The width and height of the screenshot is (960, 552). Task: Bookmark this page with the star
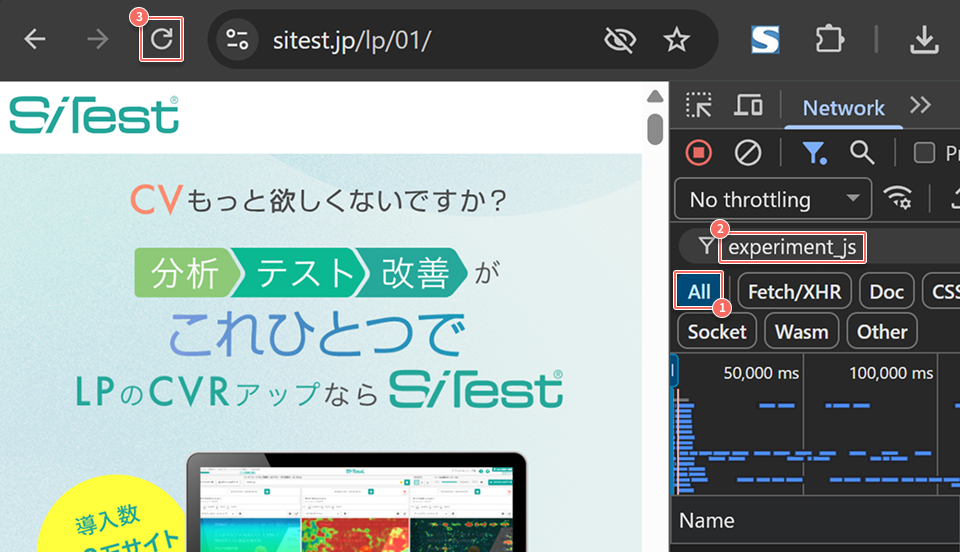coord(677,40)
